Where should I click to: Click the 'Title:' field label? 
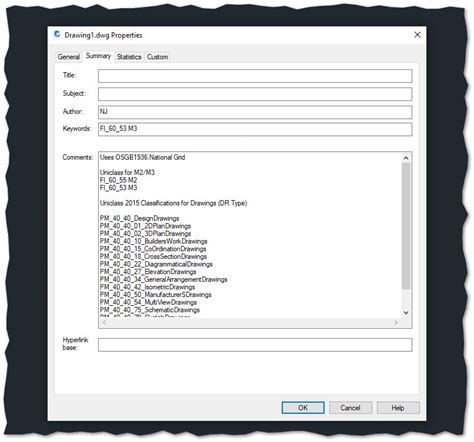(x=69, y=75)
